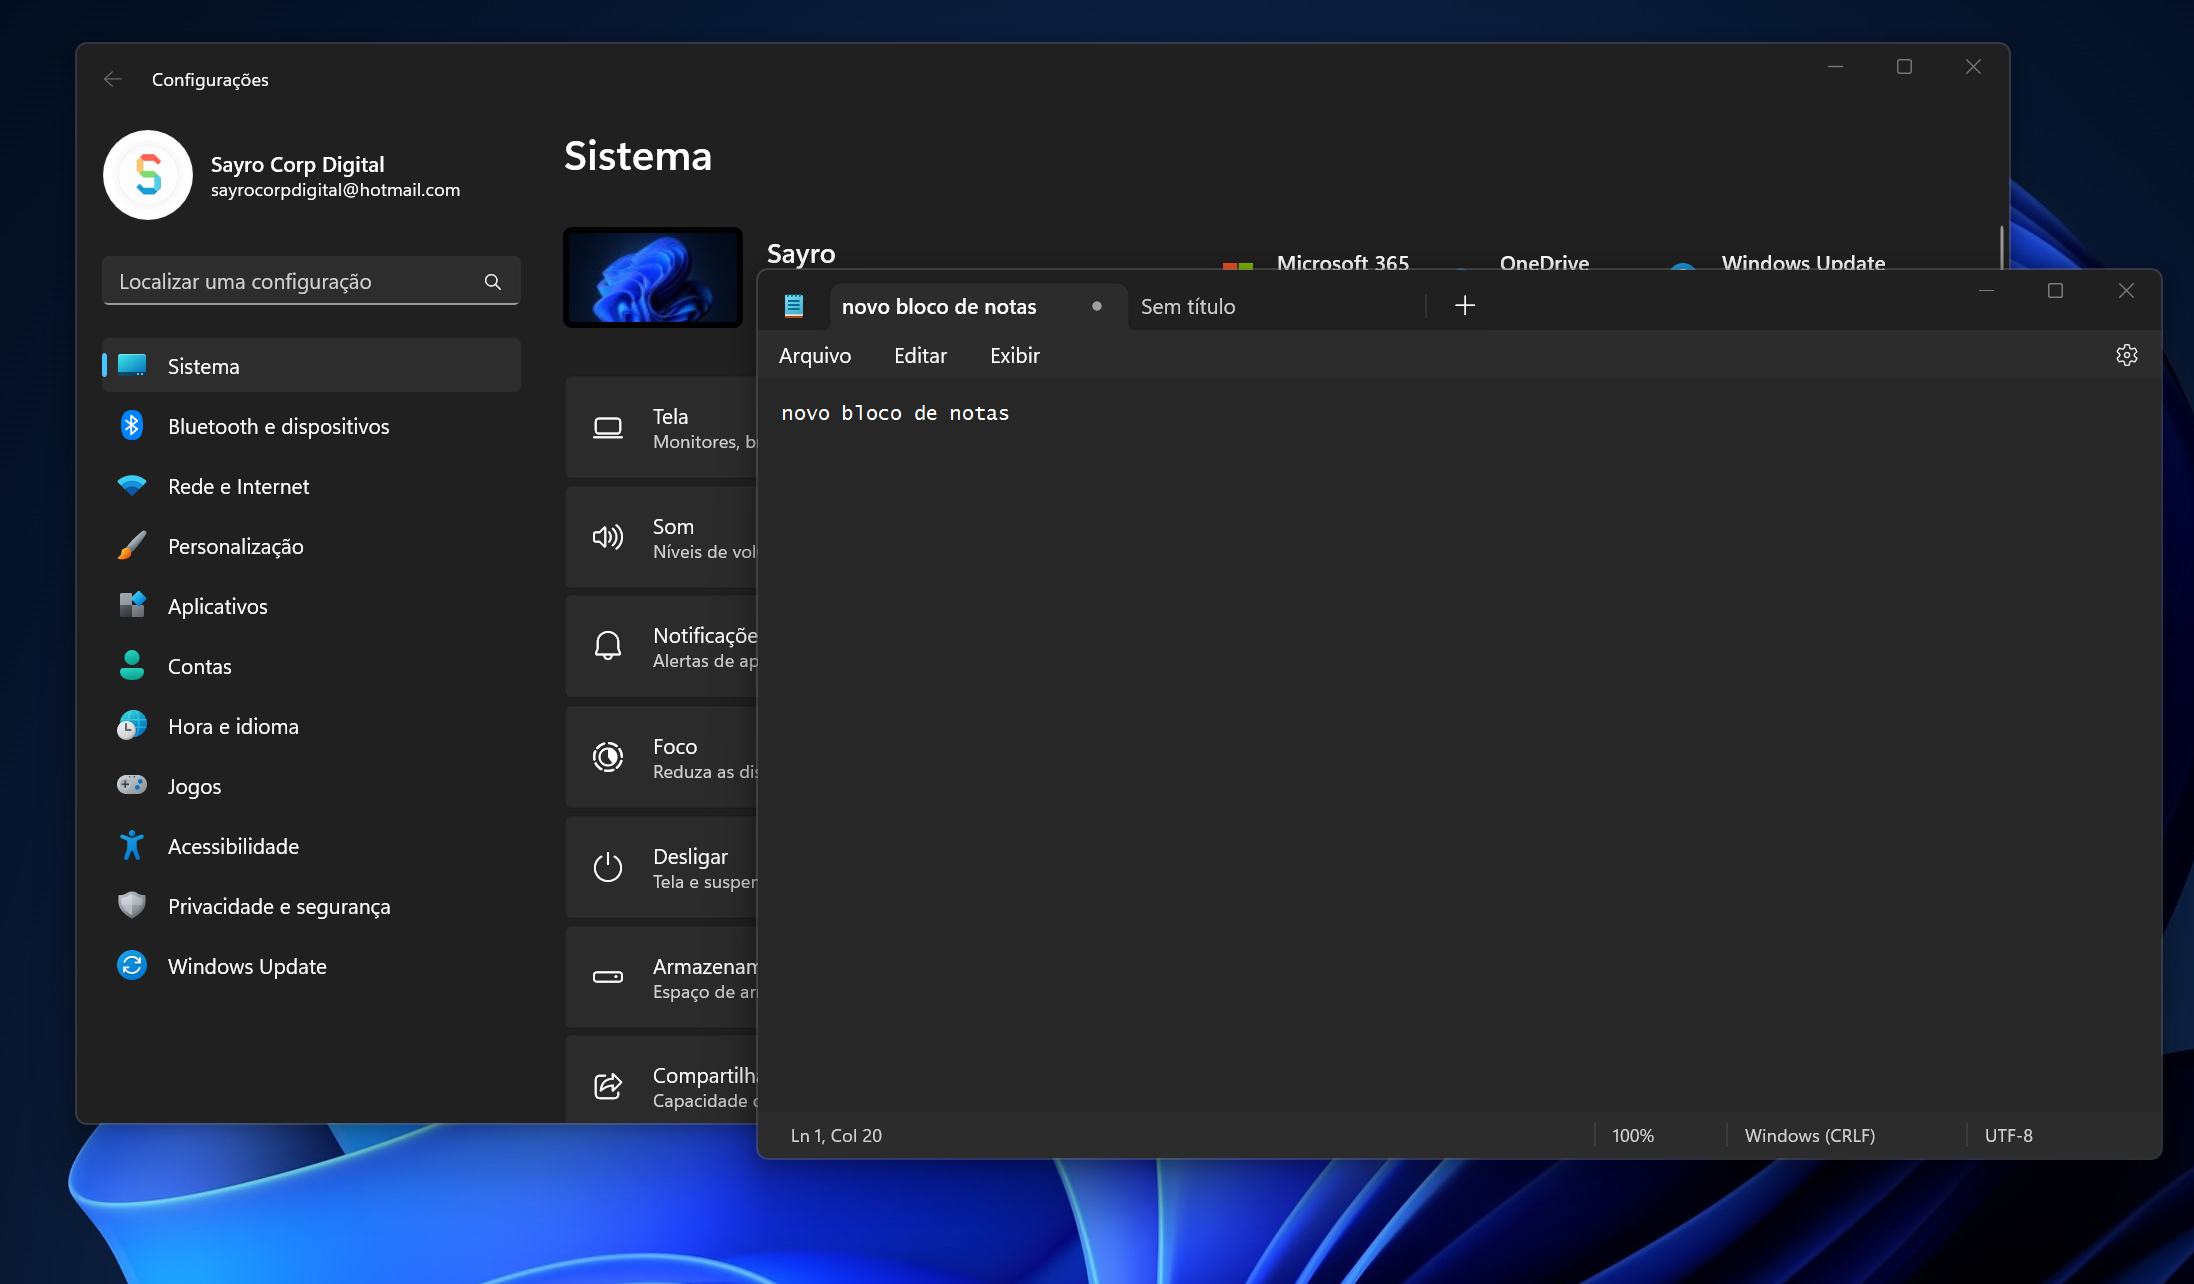2194x1284 pixels.
Task: Open Armazenamento storage settings card
Action: (x=662, y=978)
